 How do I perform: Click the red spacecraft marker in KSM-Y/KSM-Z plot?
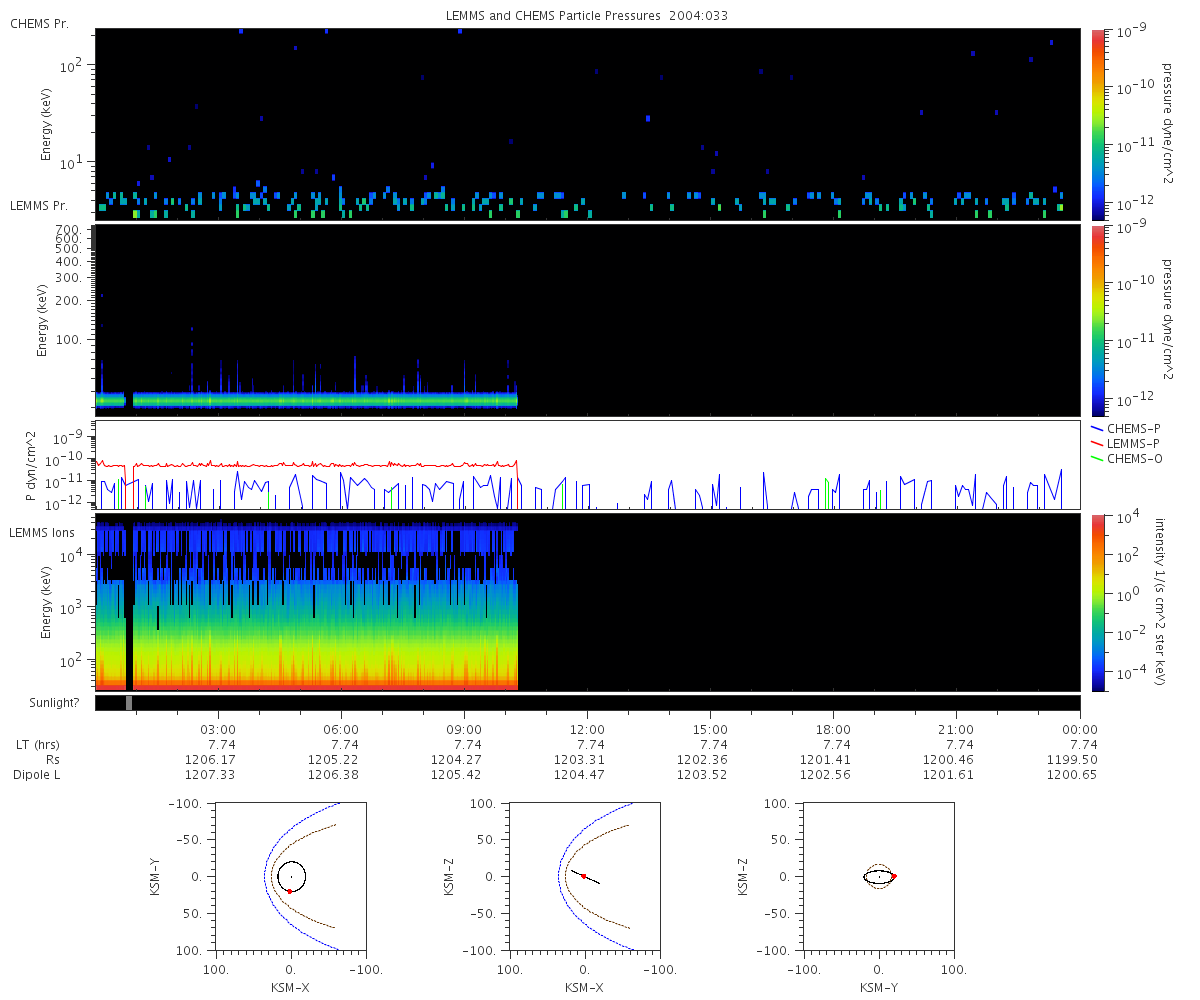coord(894,876)
